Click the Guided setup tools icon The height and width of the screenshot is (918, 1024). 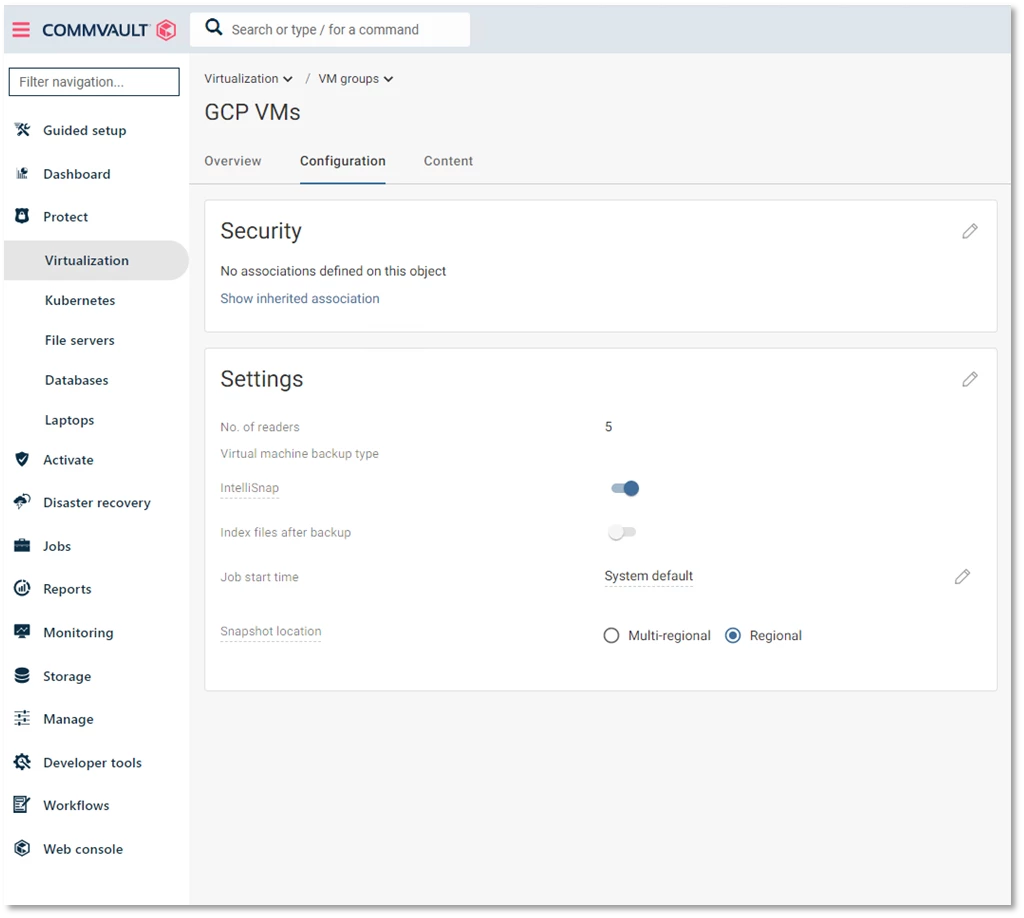tap(22, 129)
